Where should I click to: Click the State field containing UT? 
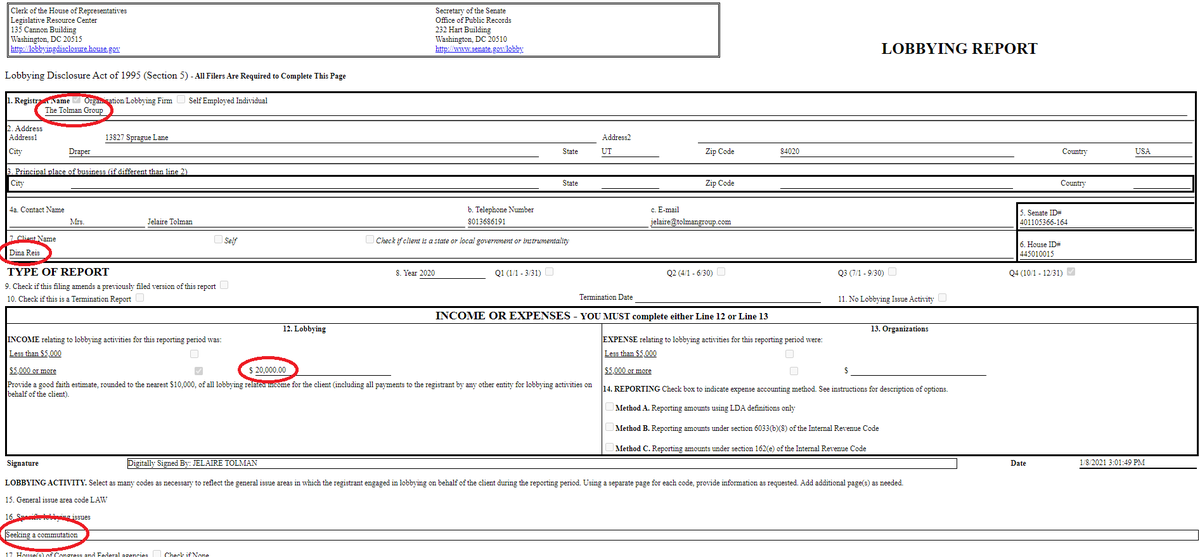pos(630,151)
